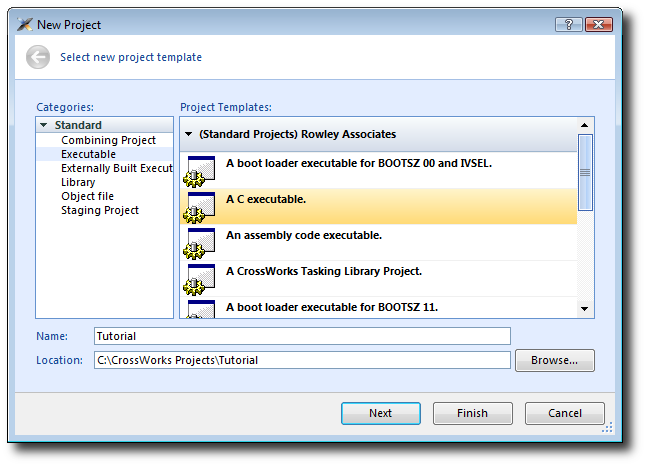The width and height of the screenshot is (646, 466).
Task: Select the Library category
Action: 78,182
